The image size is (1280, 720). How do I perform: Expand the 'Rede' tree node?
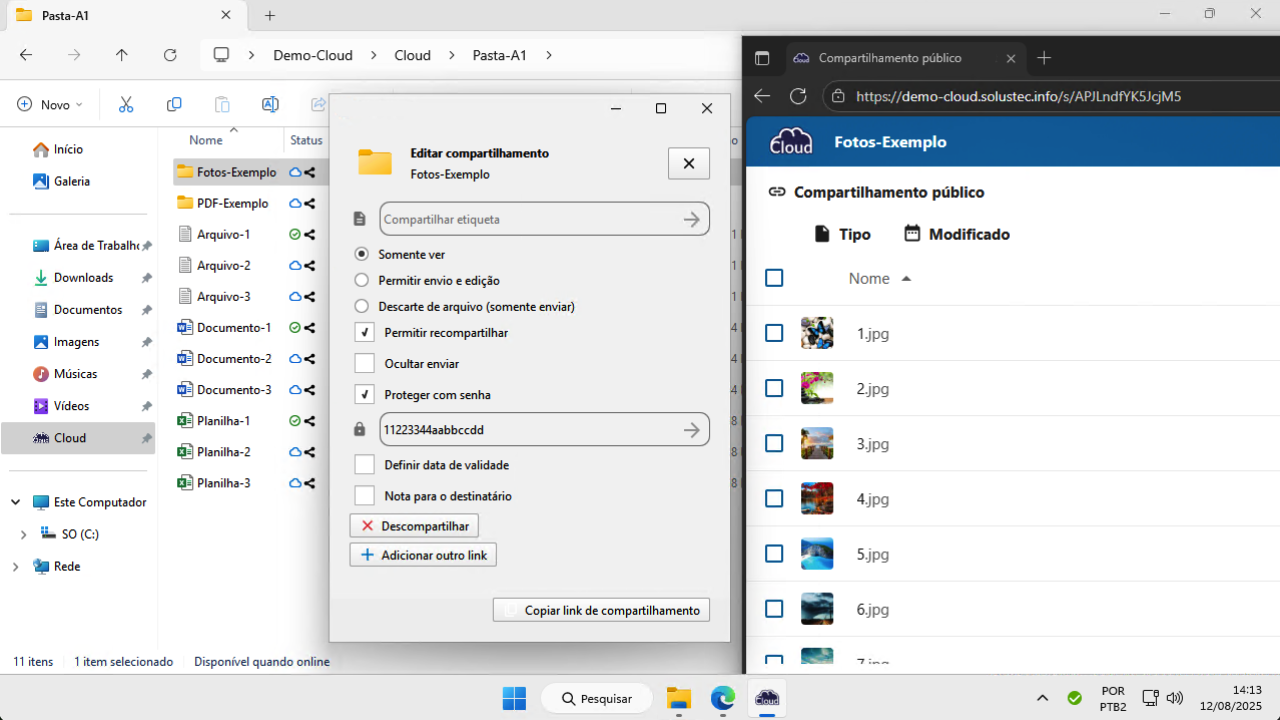16,567
